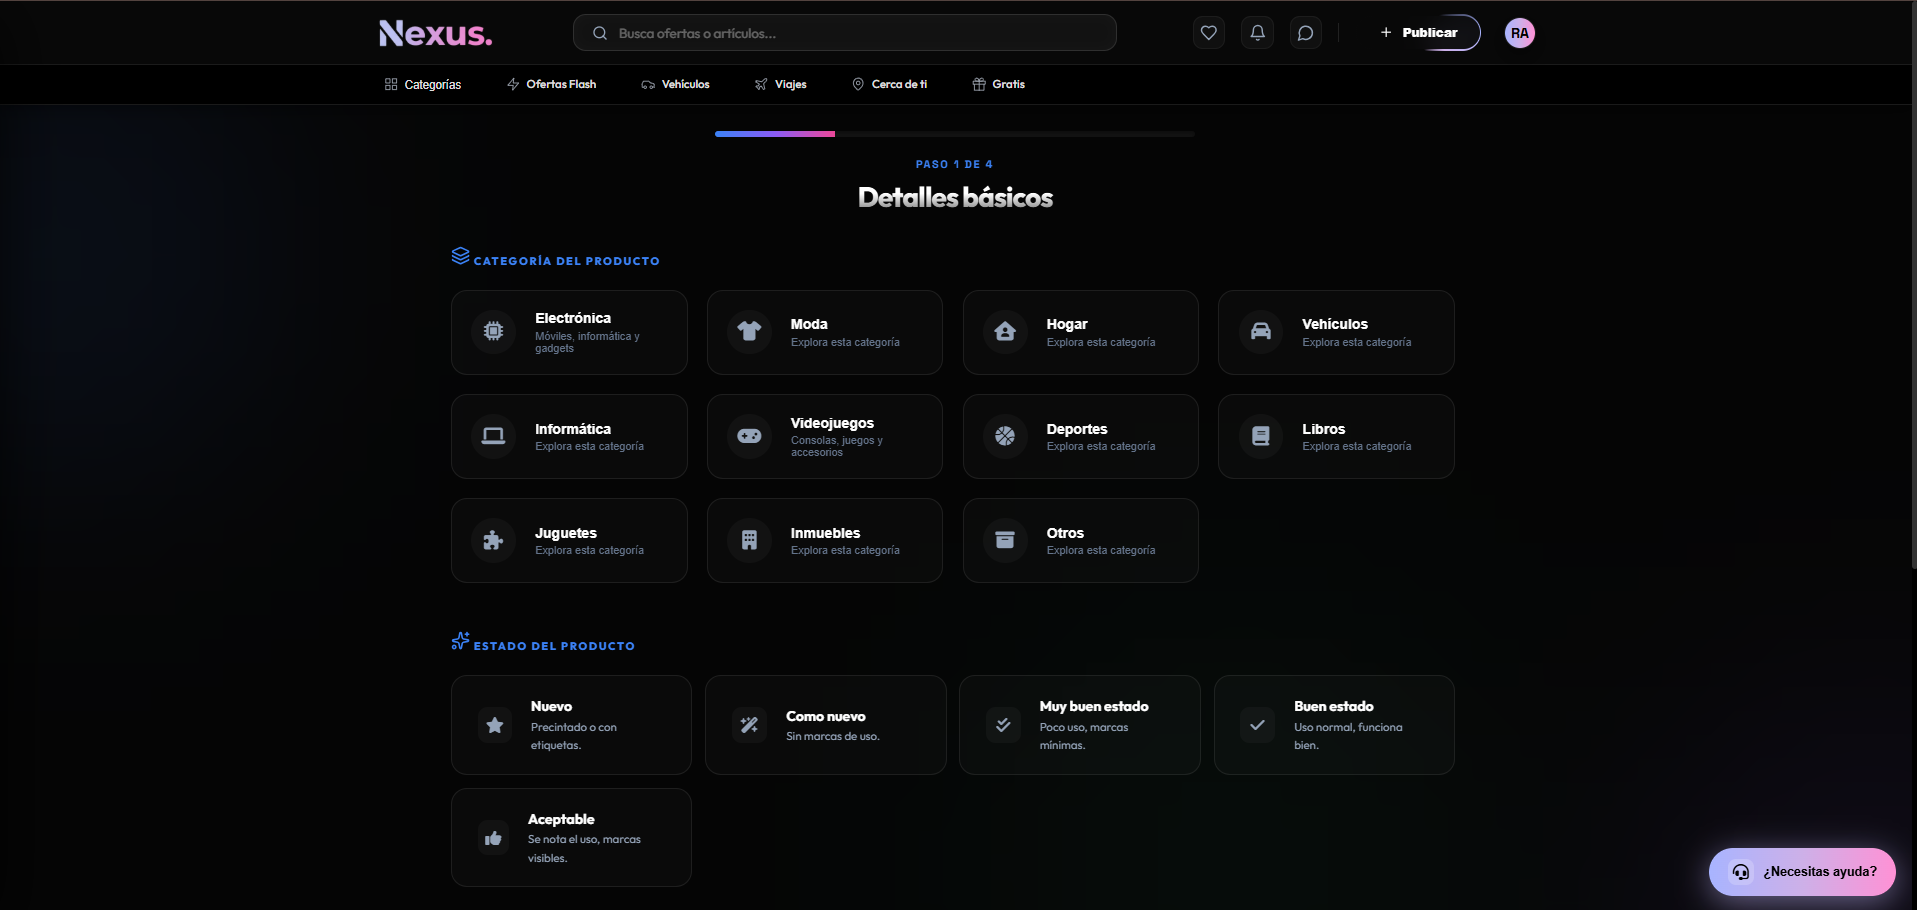The height and width of the screenshot is (910, 1917).
Task: Select the Otros category label
Action: 1065,533
